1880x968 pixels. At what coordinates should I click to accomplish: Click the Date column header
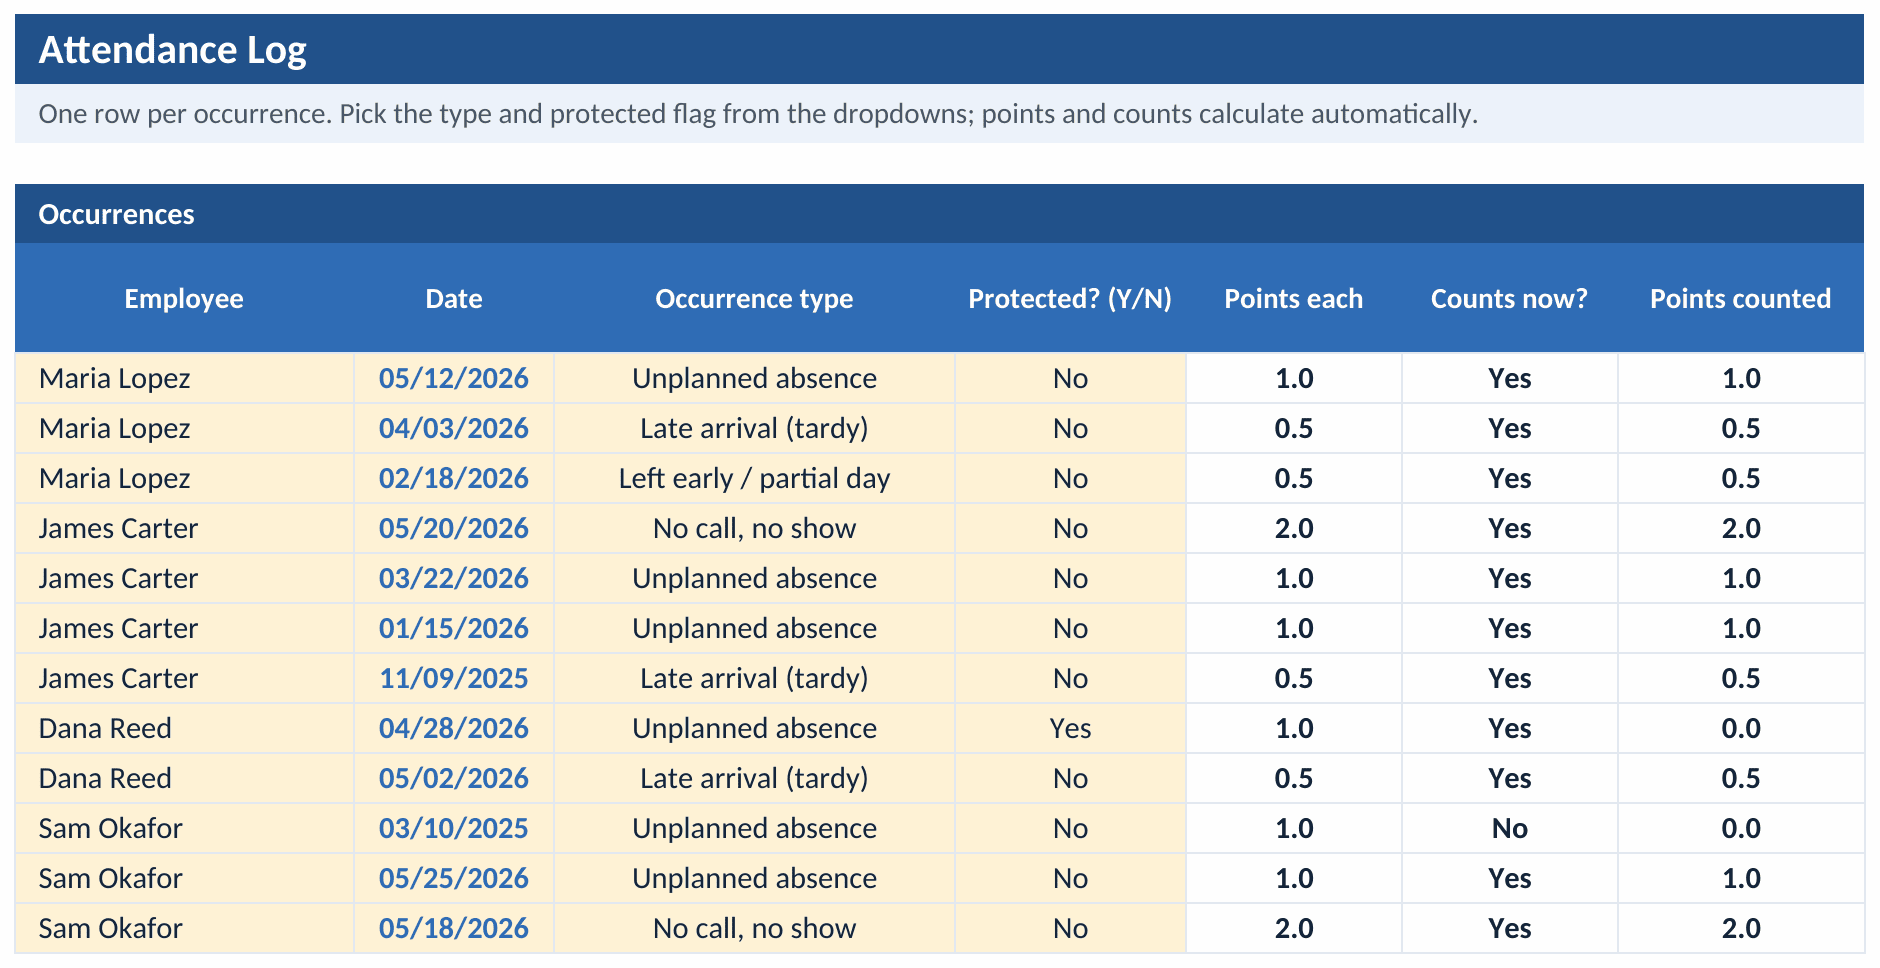pos(454,298)
